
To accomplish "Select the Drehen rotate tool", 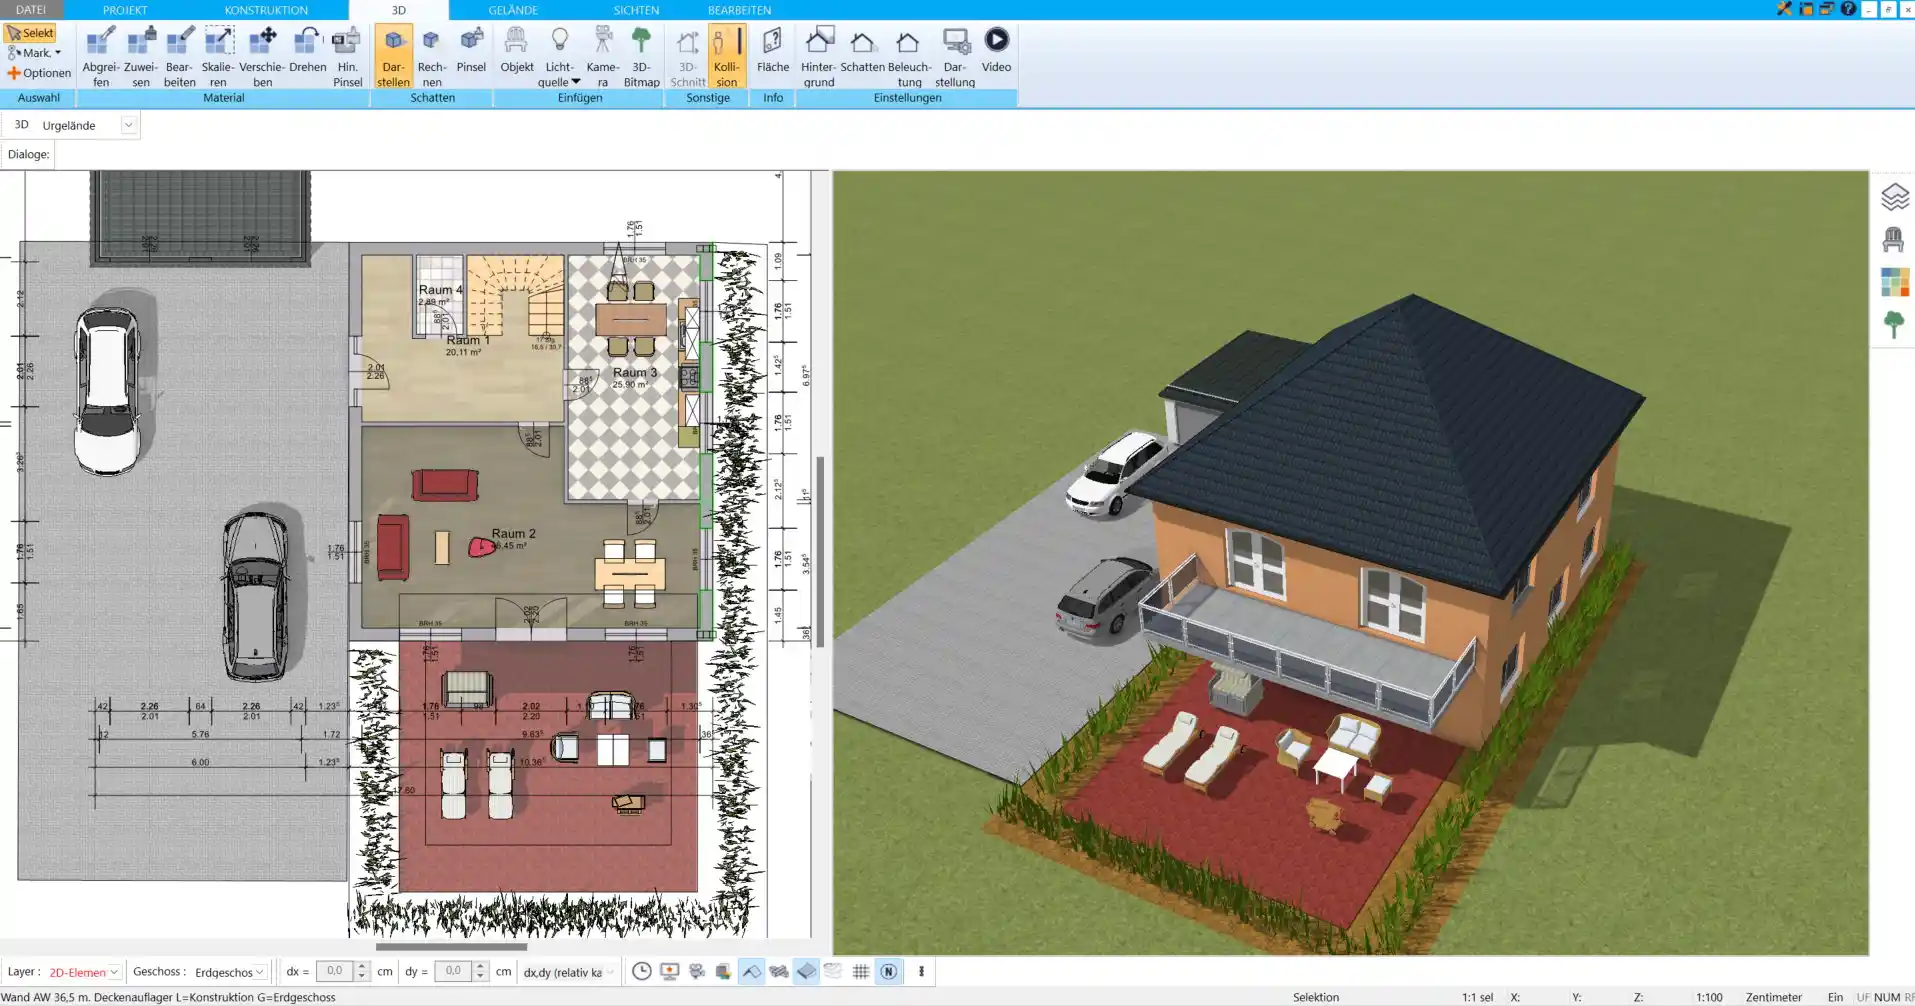I will coord(308,50).
